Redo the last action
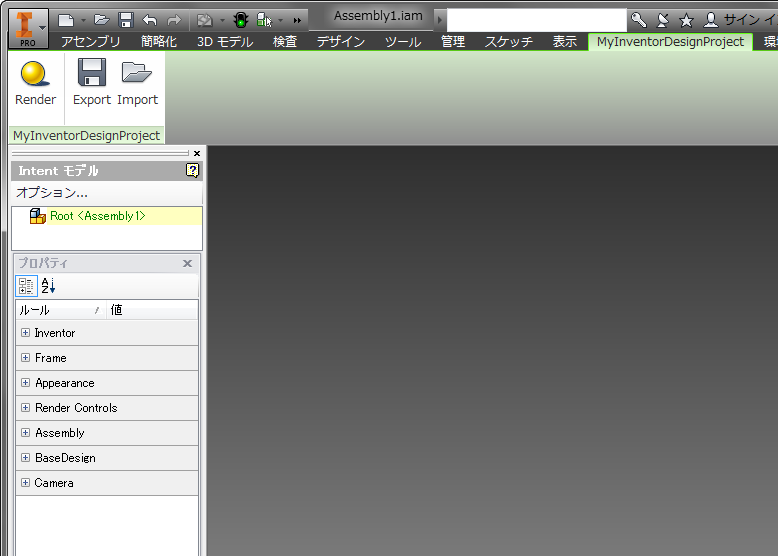The image size is (778, 556). tap(174, 20)
